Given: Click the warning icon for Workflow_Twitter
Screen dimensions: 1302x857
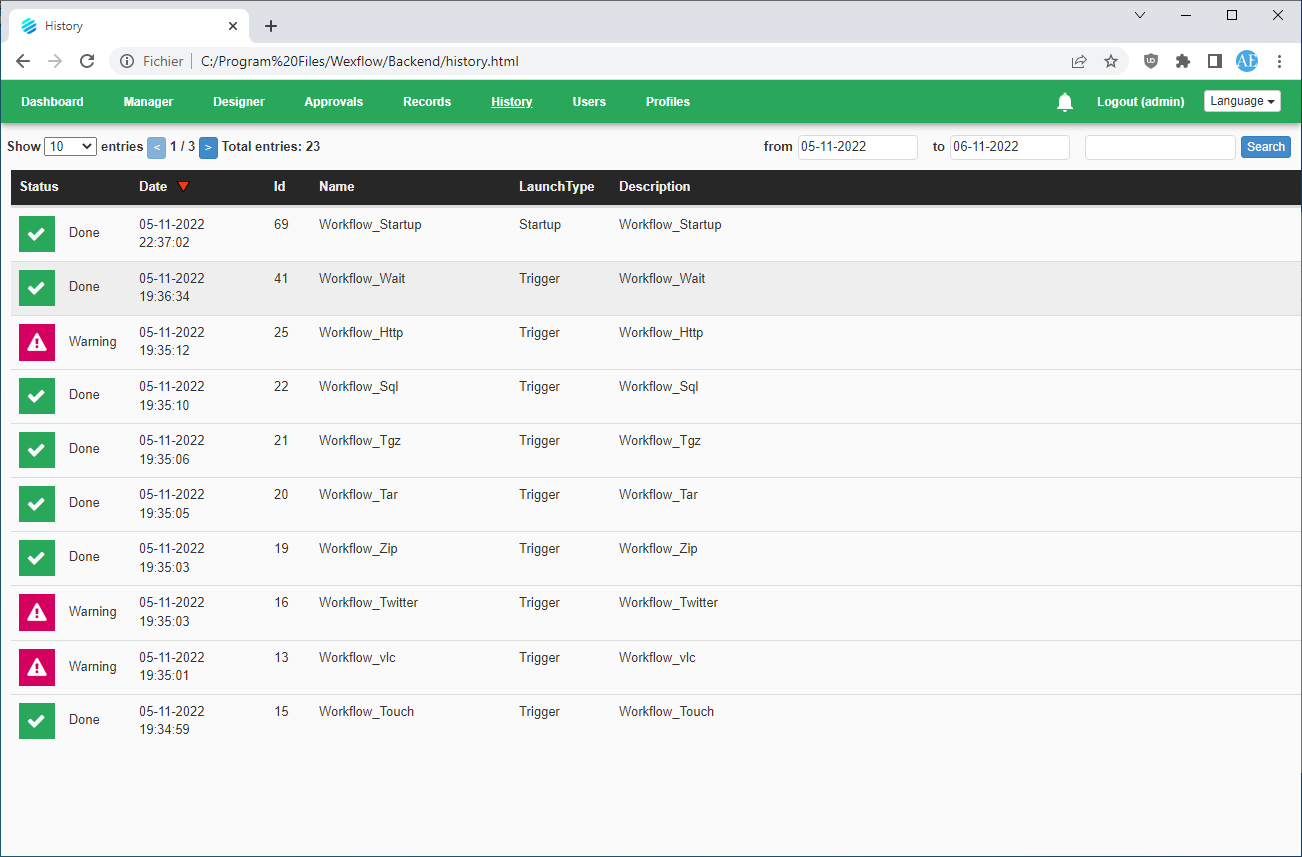Looking at the screenshot, I should 37,612.
